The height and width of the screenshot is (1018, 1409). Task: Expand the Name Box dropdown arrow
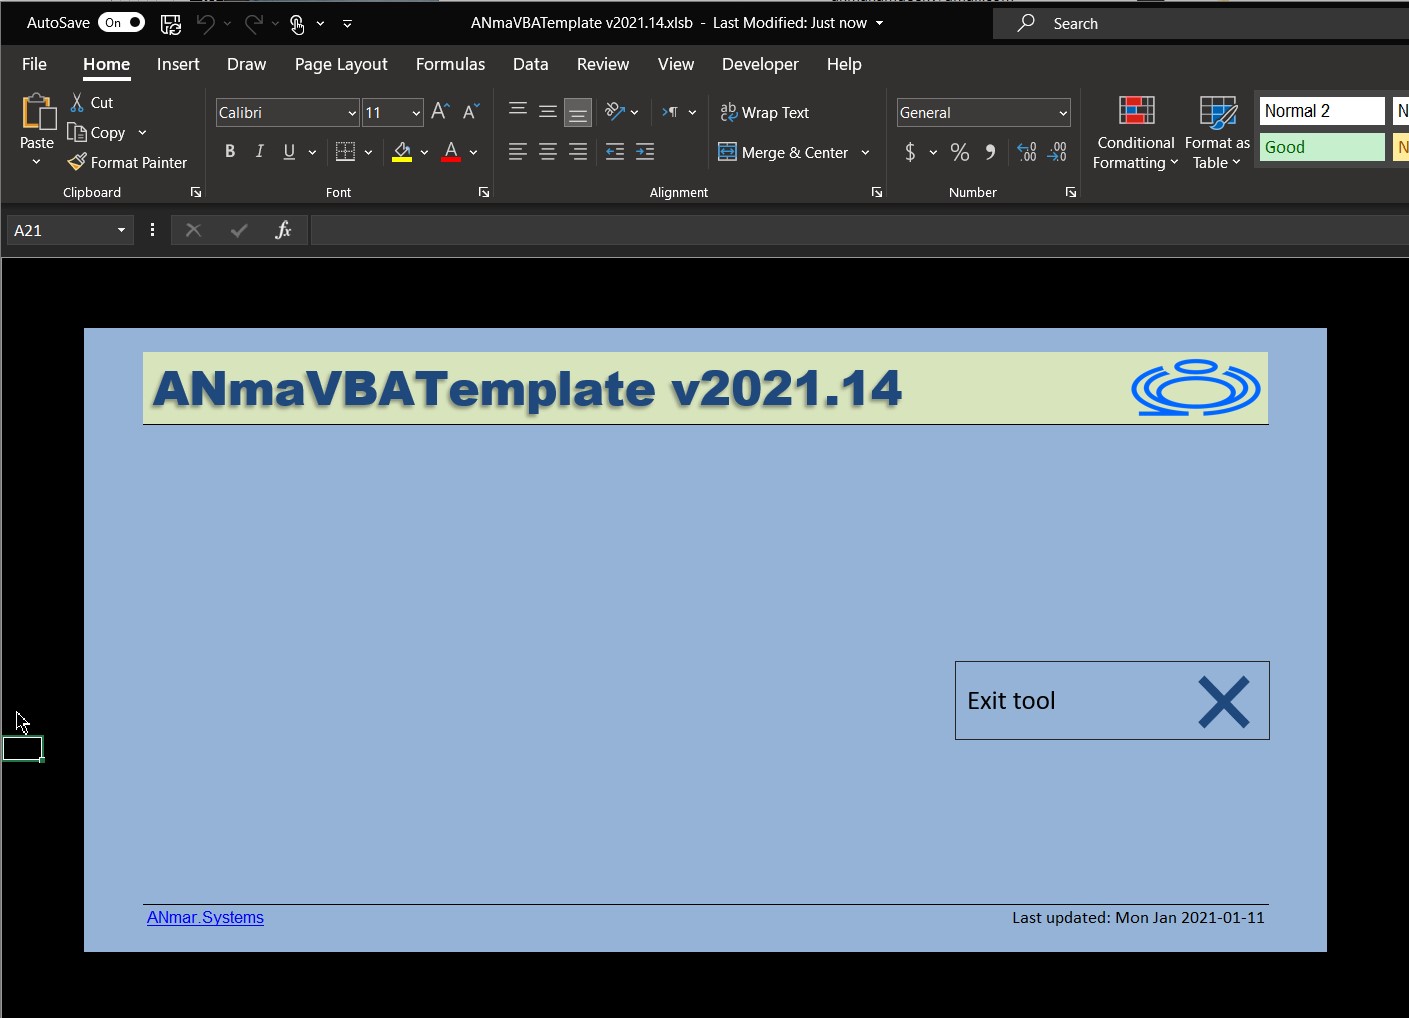coord(121,230)
